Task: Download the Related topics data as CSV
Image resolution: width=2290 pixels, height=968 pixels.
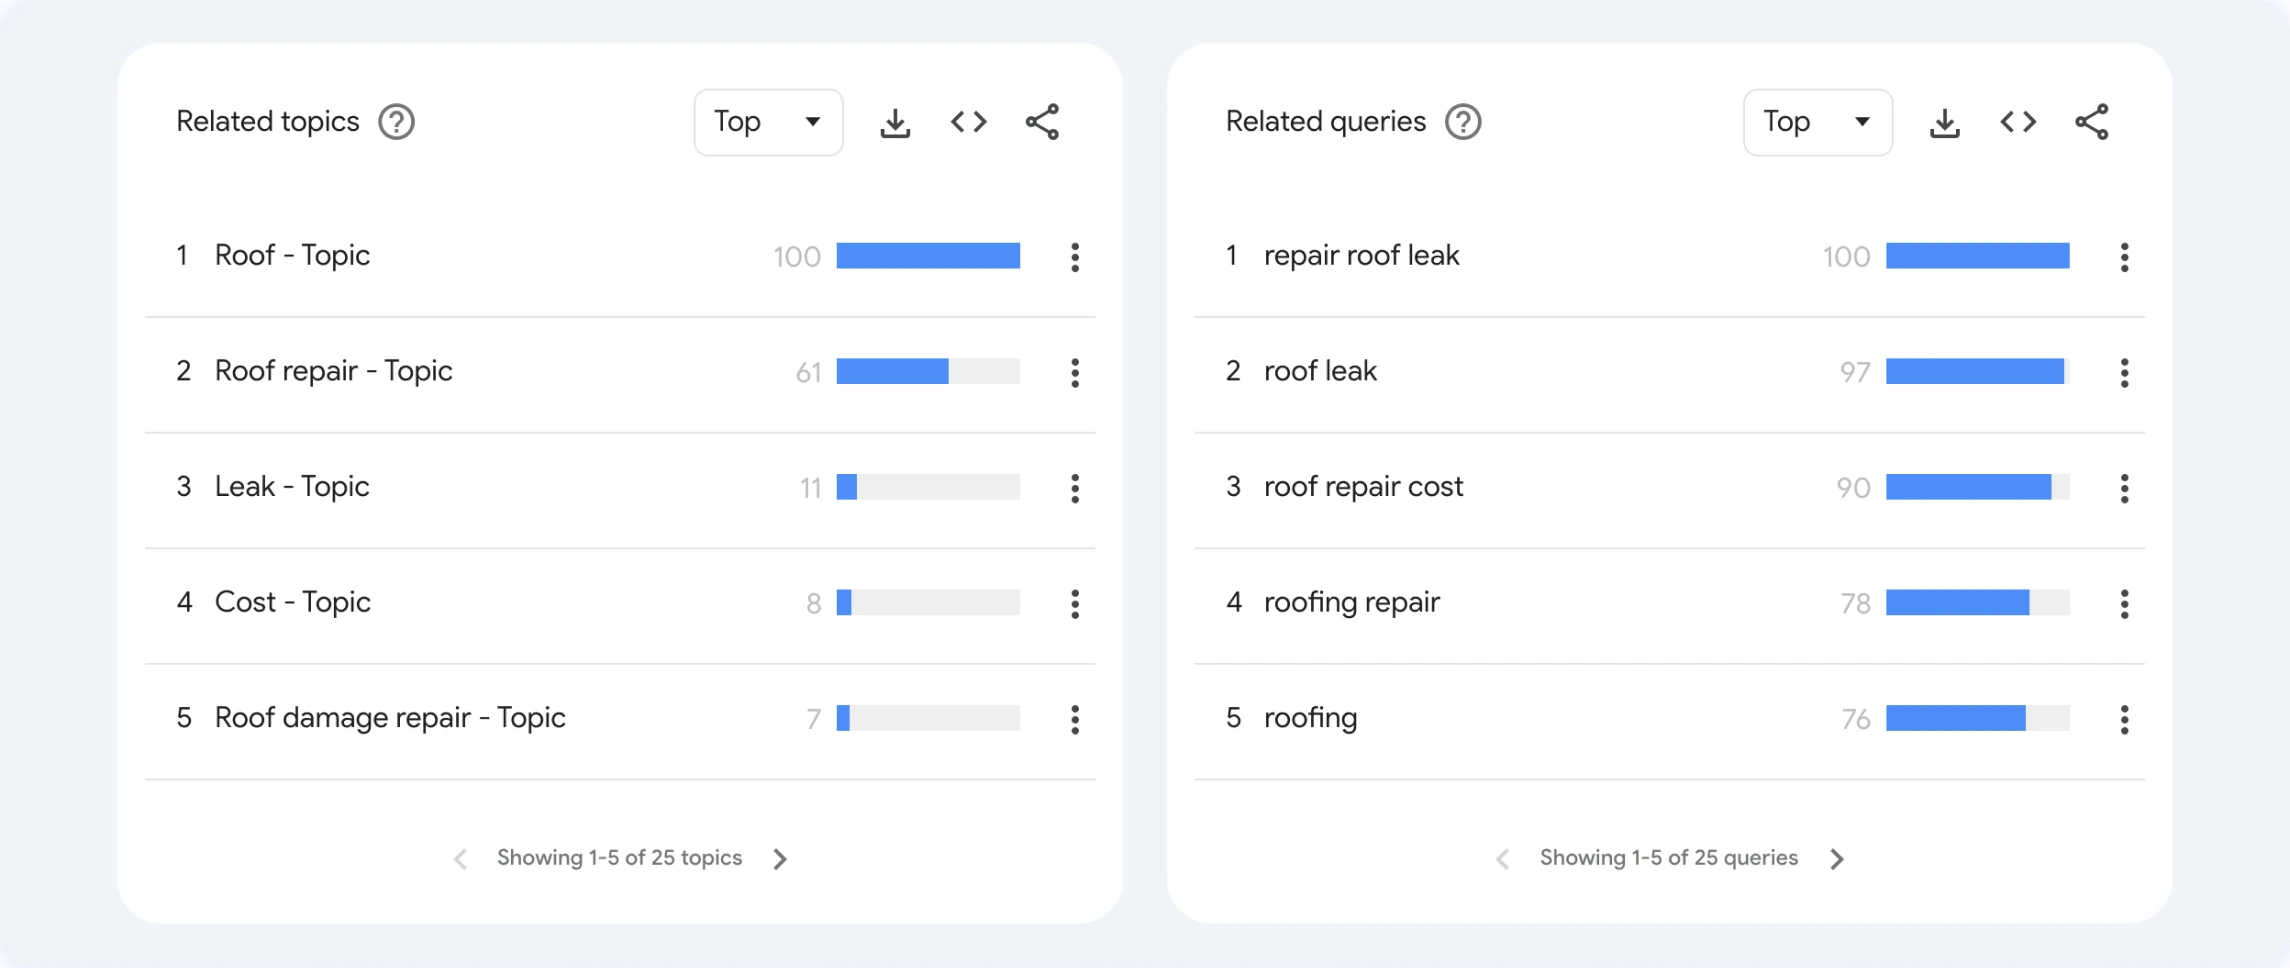Action: (895, 123)
